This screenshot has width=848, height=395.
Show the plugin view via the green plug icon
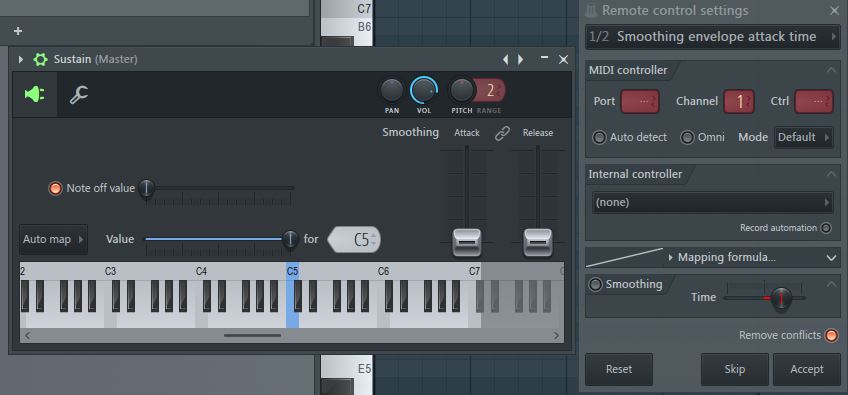(x=35, y=95)
